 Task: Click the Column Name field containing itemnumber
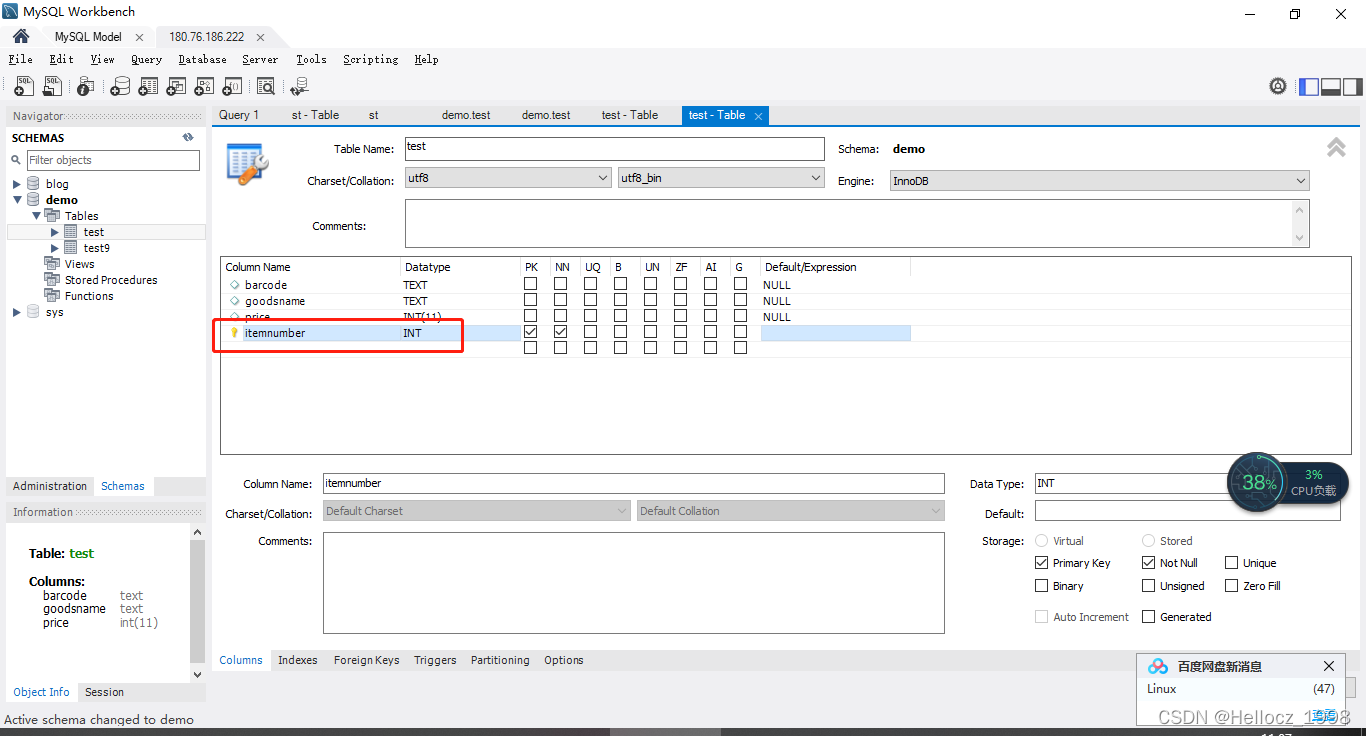click(634, 483)
